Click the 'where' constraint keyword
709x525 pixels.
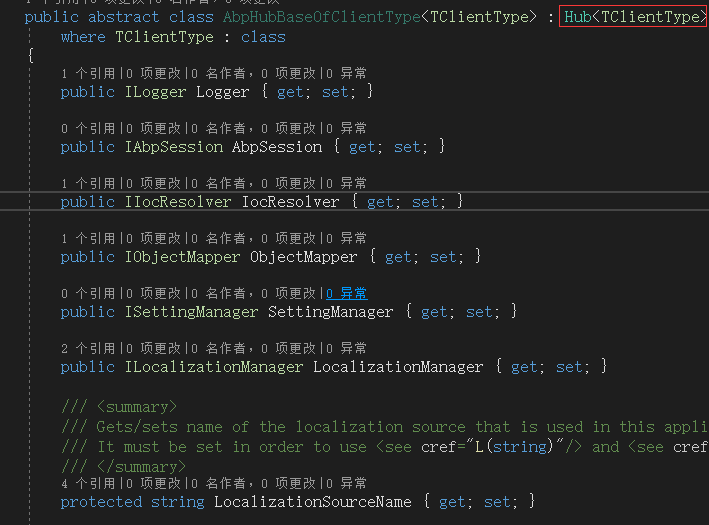tap(83, 37)
